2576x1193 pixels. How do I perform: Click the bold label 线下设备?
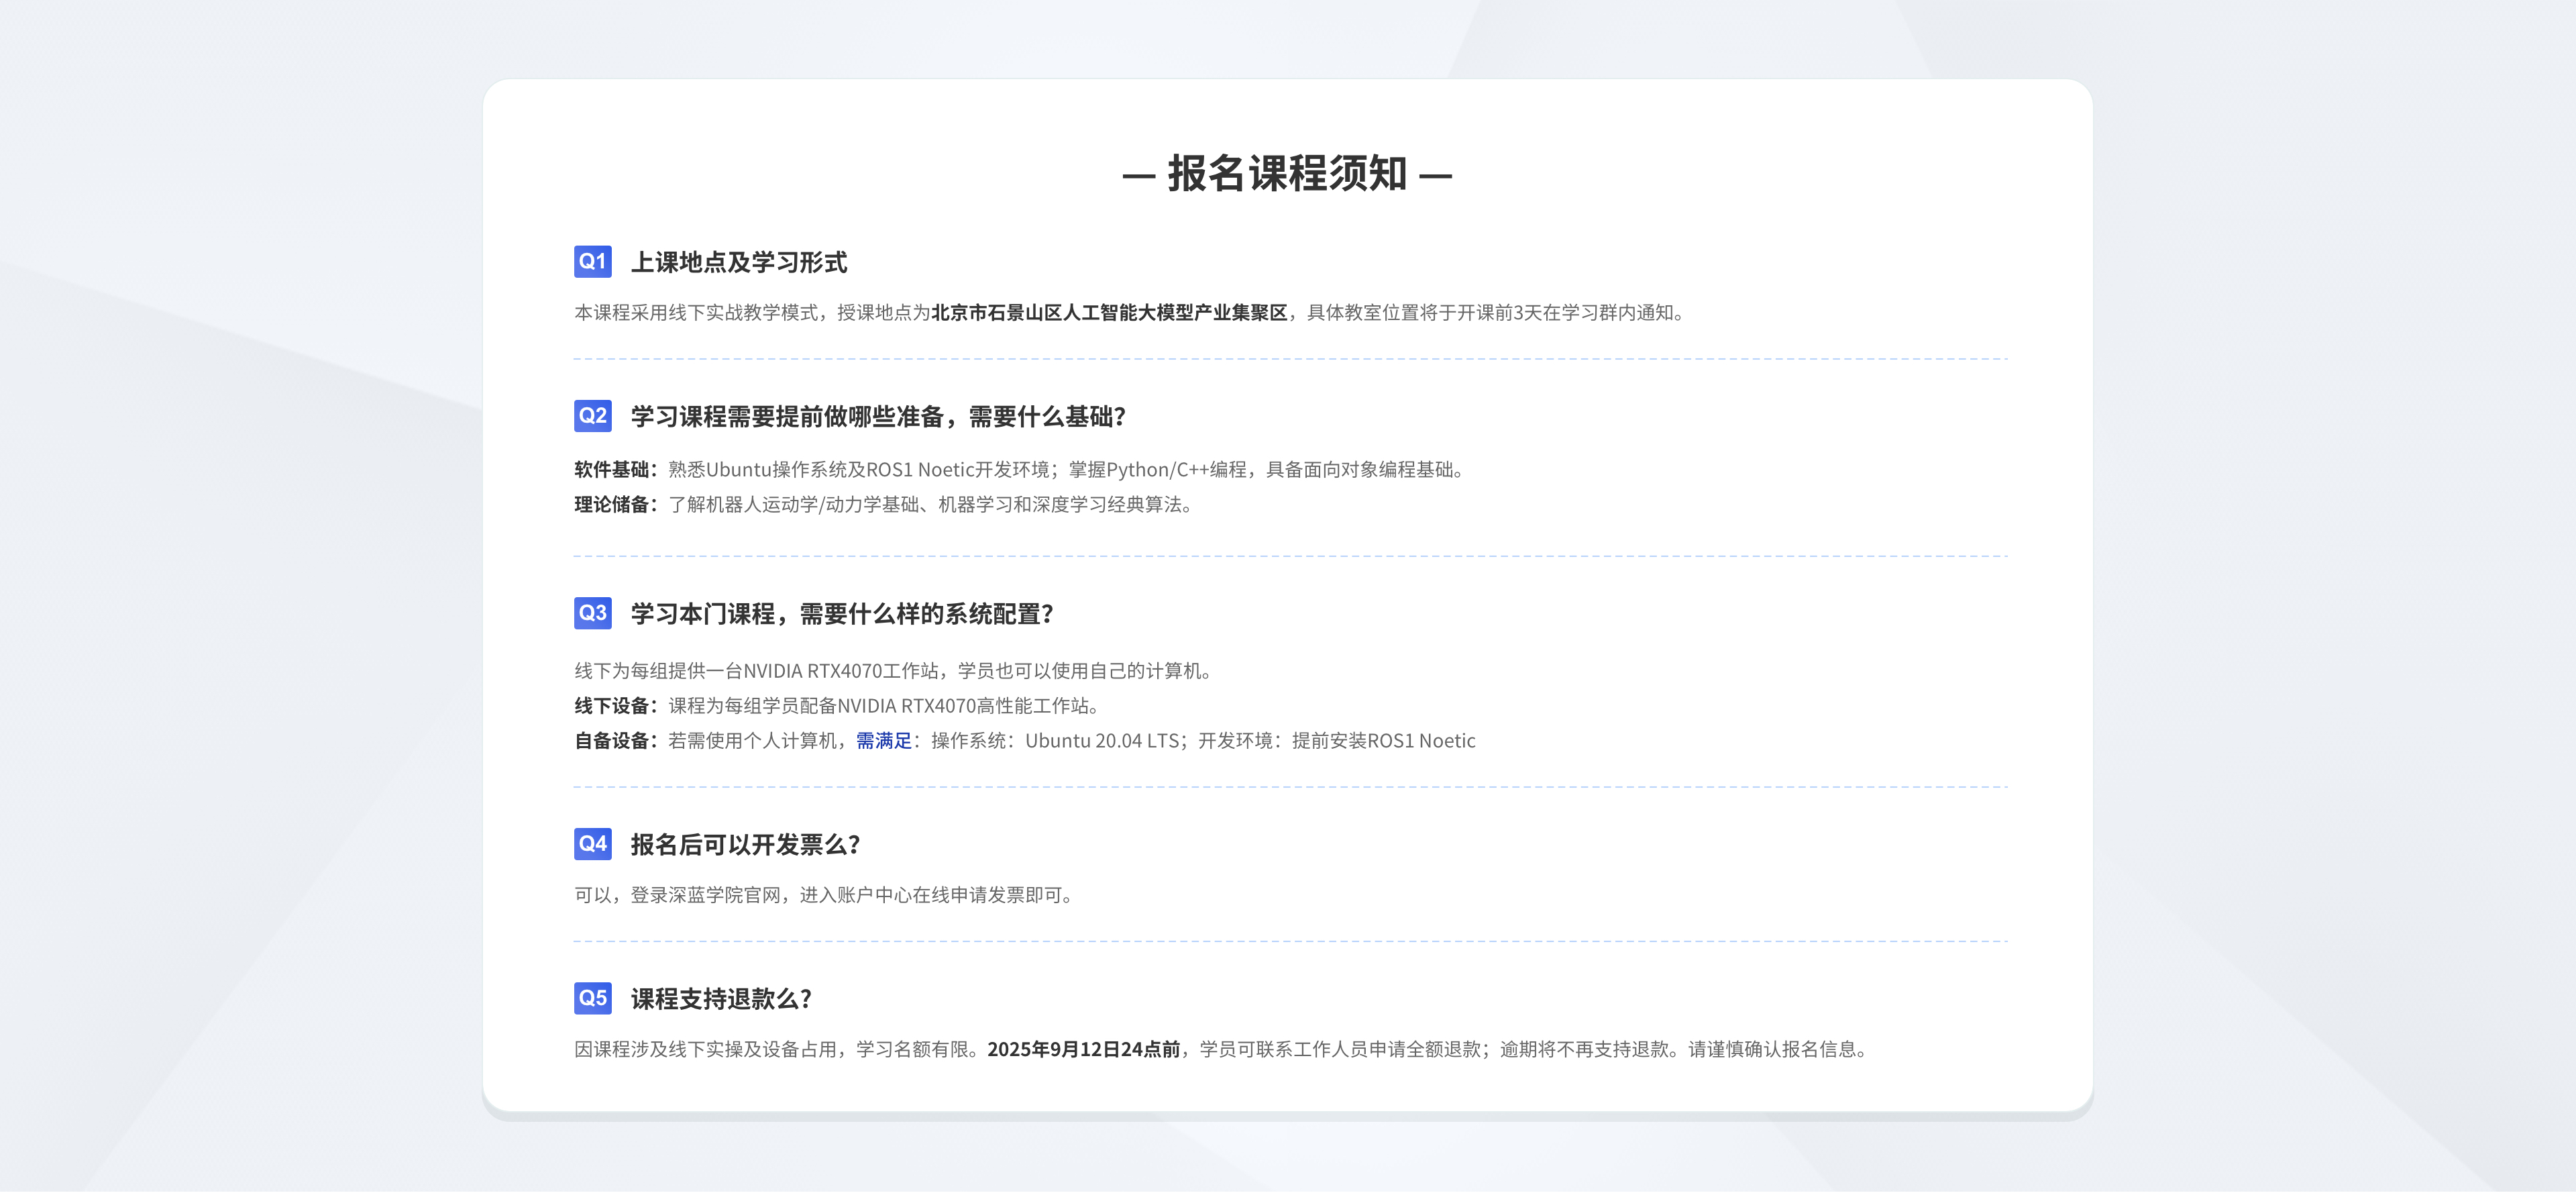(612, 705)
